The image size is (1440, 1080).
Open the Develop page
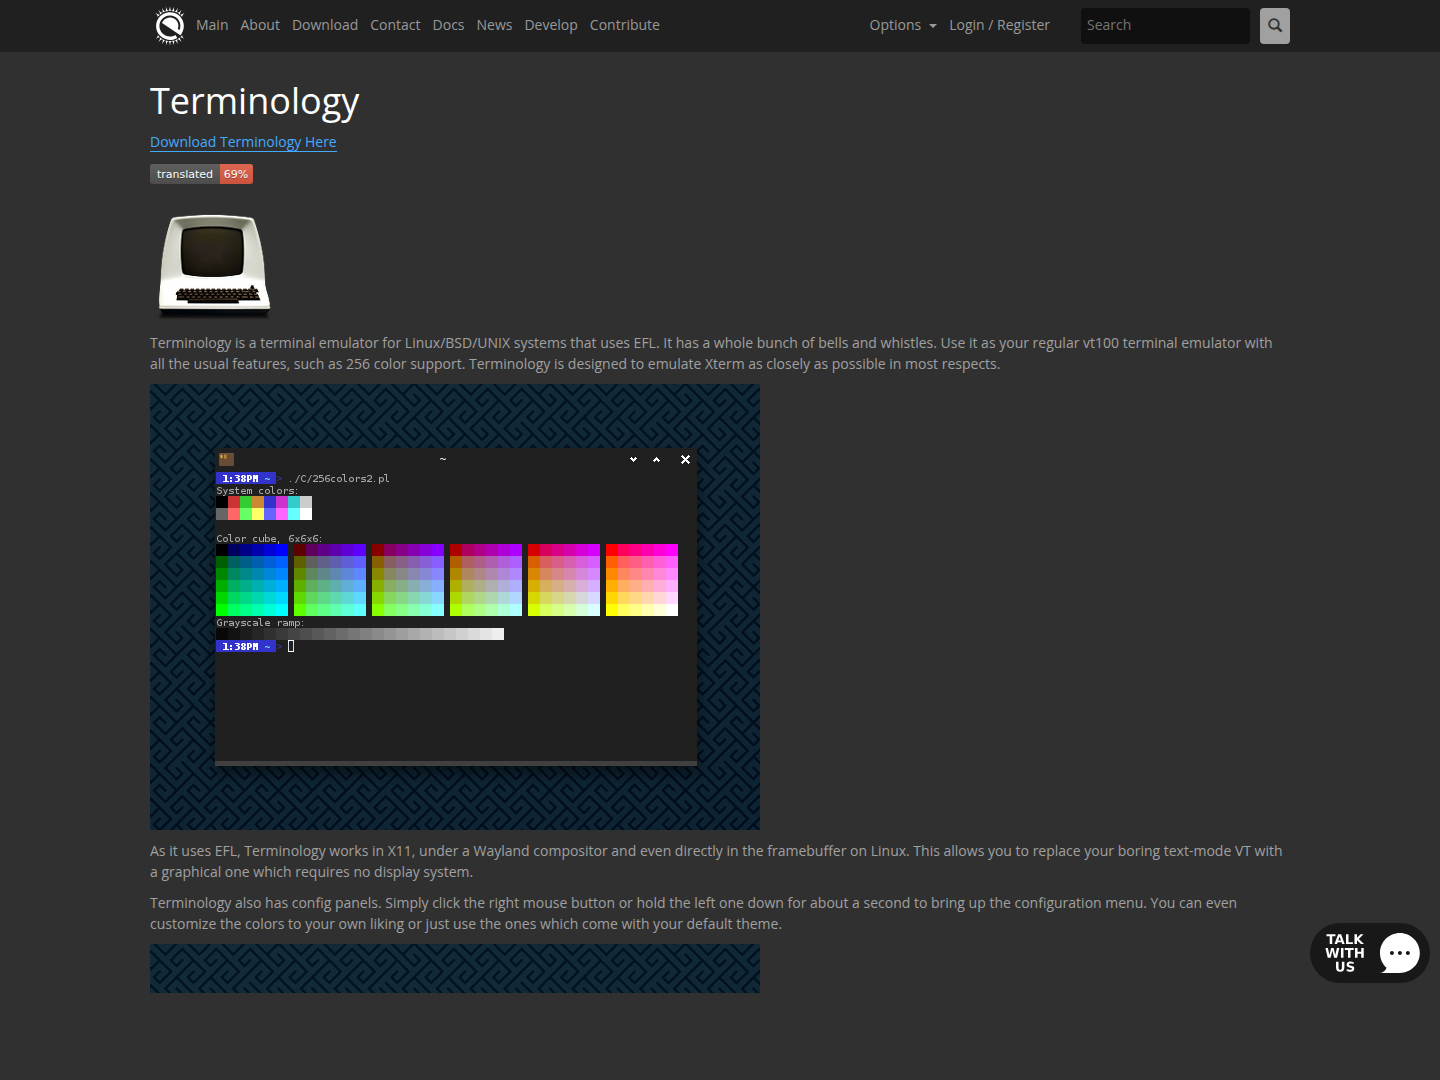click(551, 25)
